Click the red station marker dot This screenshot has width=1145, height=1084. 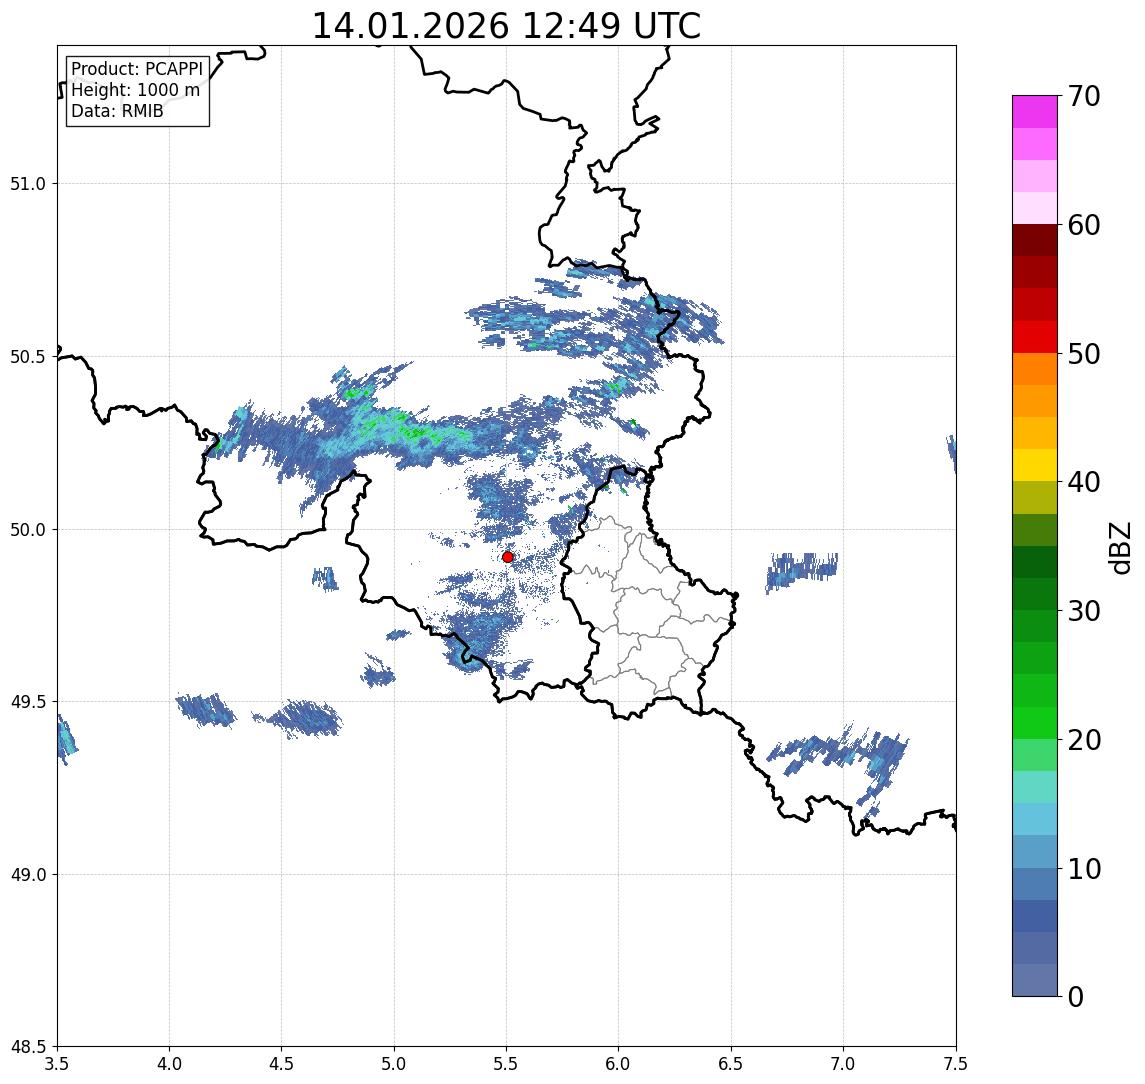coord(508,557)
